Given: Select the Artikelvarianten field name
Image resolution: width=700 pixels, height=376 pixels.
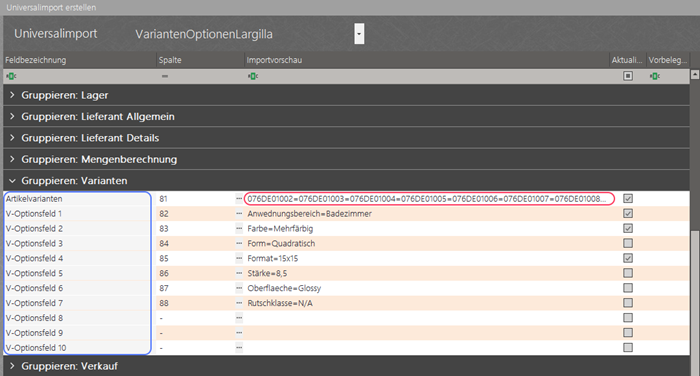Looking at the screenshot, I should coord(34,199).
